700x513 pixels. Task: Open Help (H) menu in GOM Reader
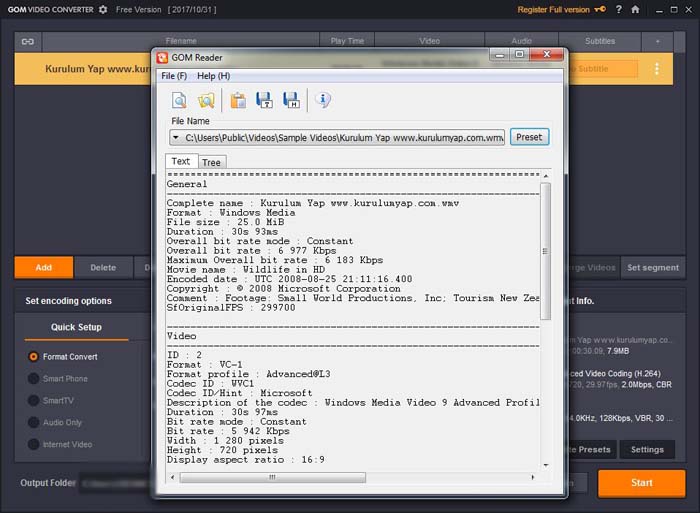click(213, 76)
